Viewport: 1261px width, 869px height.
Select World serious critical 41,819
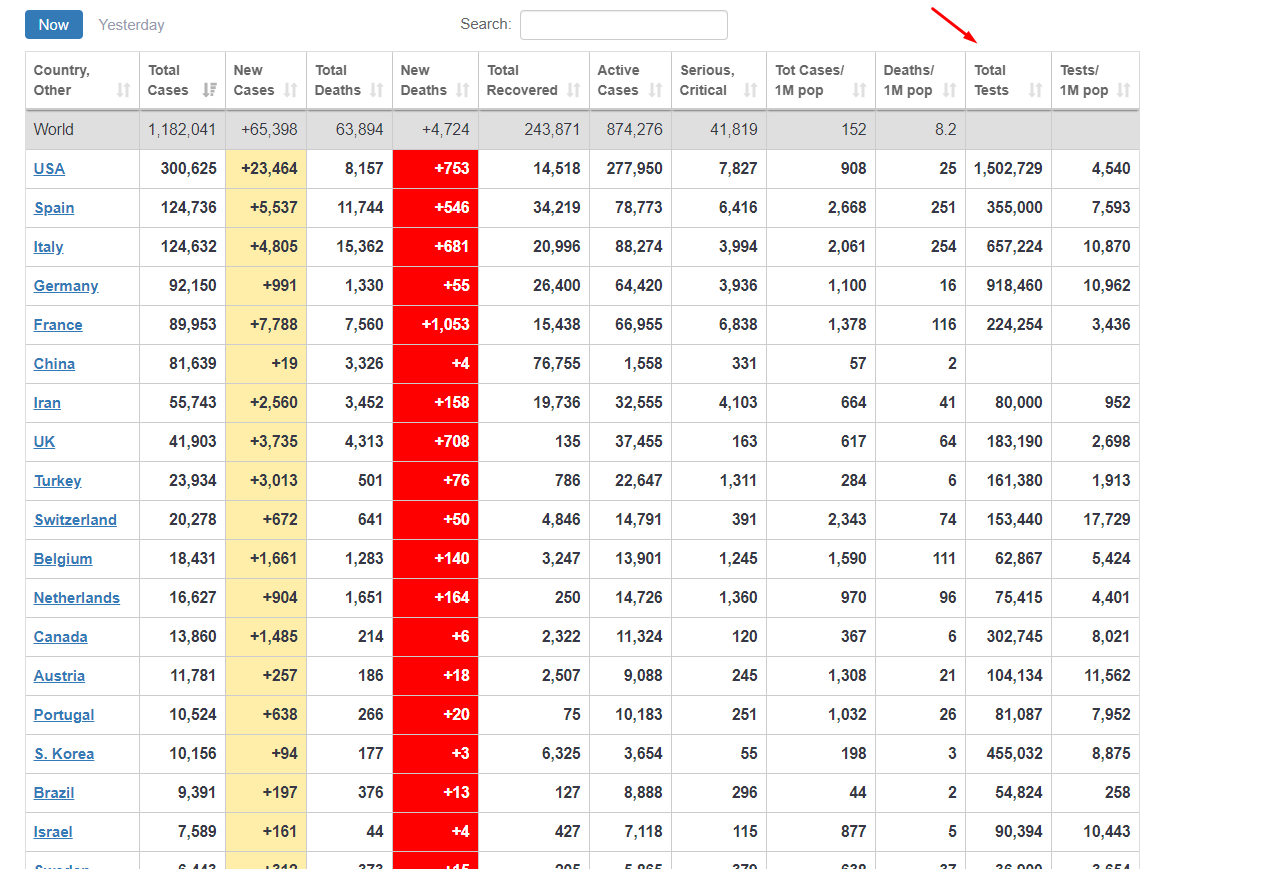click(x=734, y=129)
